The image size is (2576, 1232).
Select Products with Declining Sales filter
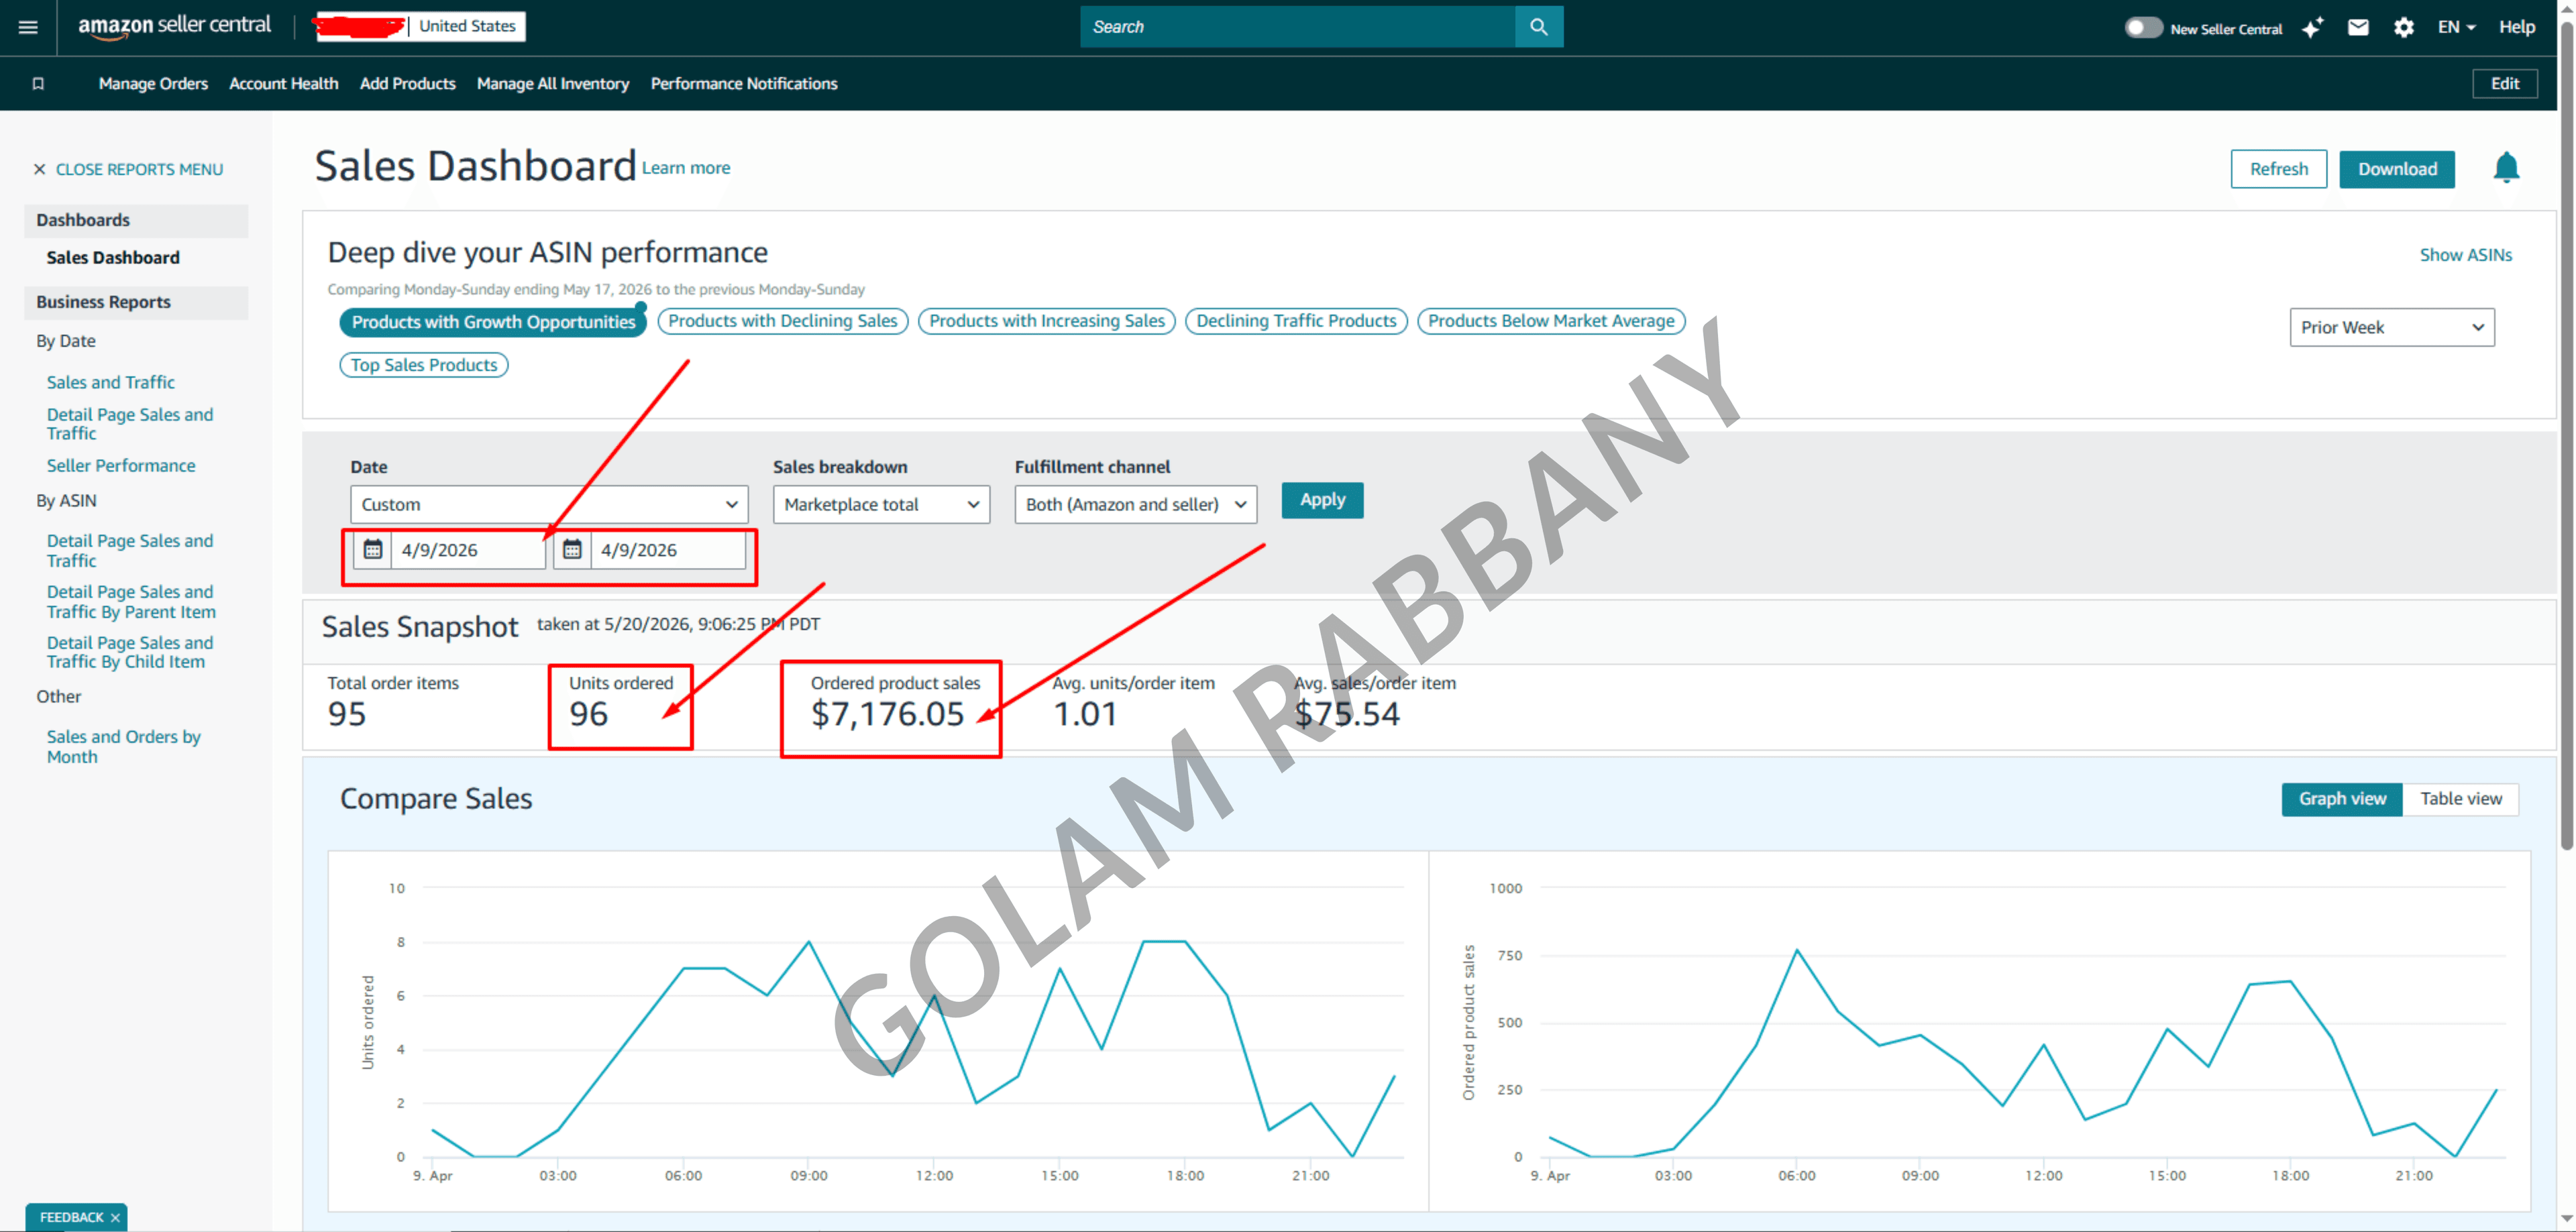point(783,321)
